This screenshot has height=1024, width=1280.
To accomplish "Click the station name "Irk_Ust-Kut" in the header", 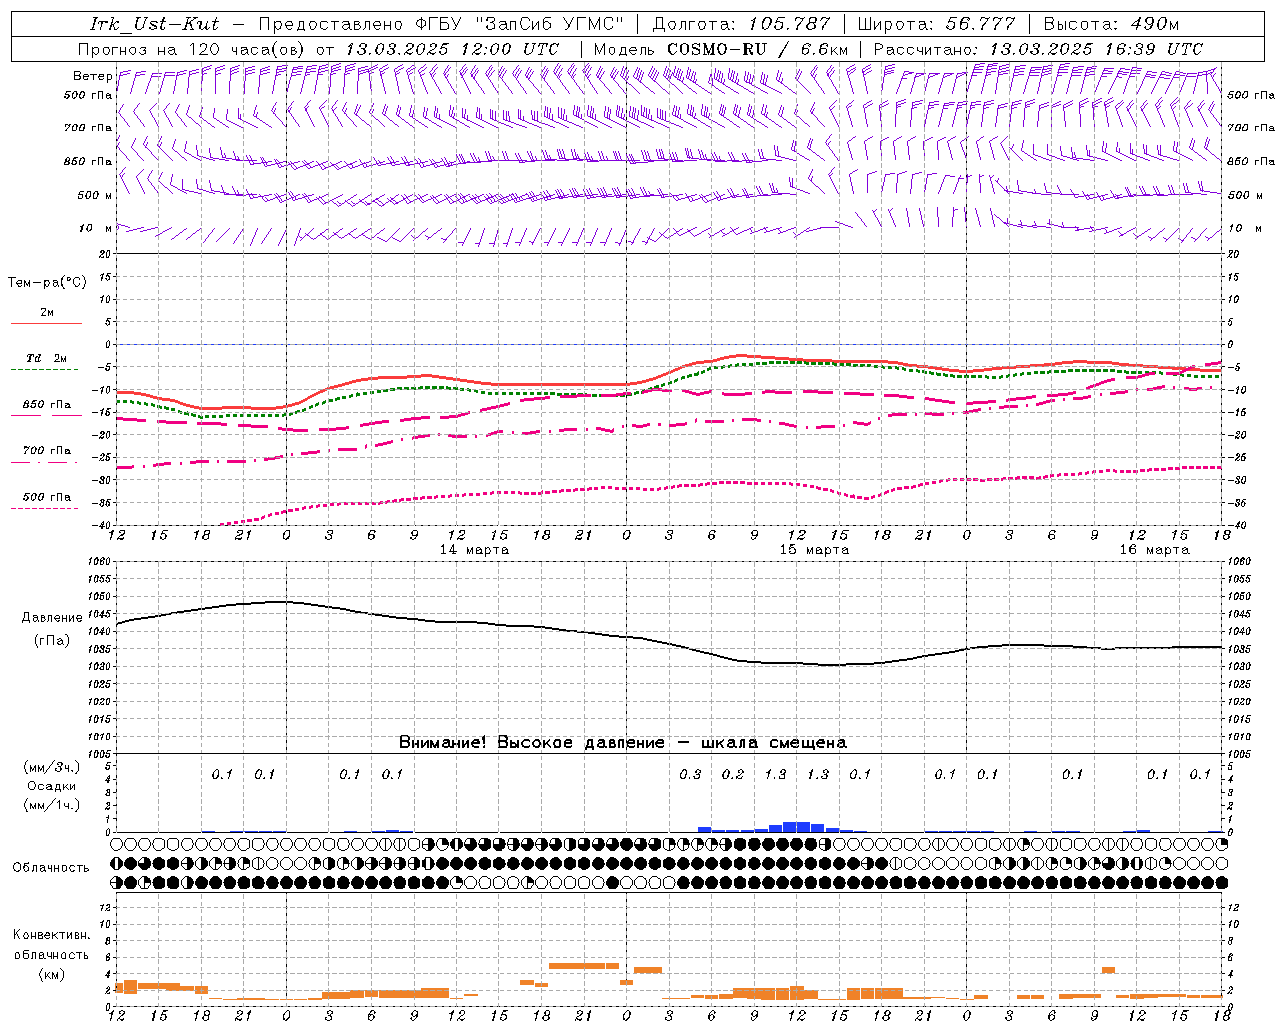I will pyautogui.click(x=154, y=24).
